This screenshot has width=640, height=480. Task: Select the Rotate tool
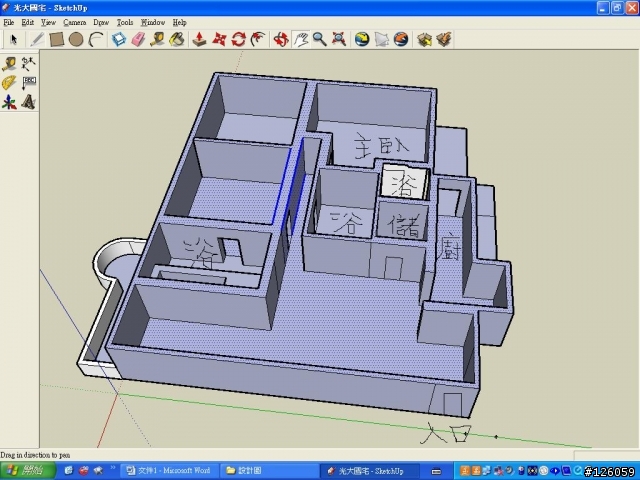(x=238, y=40)
